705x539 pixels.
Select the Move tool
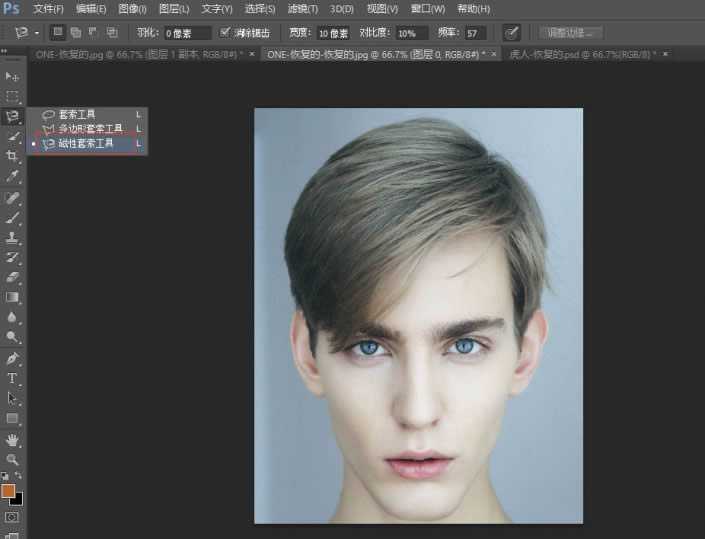pos(12,76)
